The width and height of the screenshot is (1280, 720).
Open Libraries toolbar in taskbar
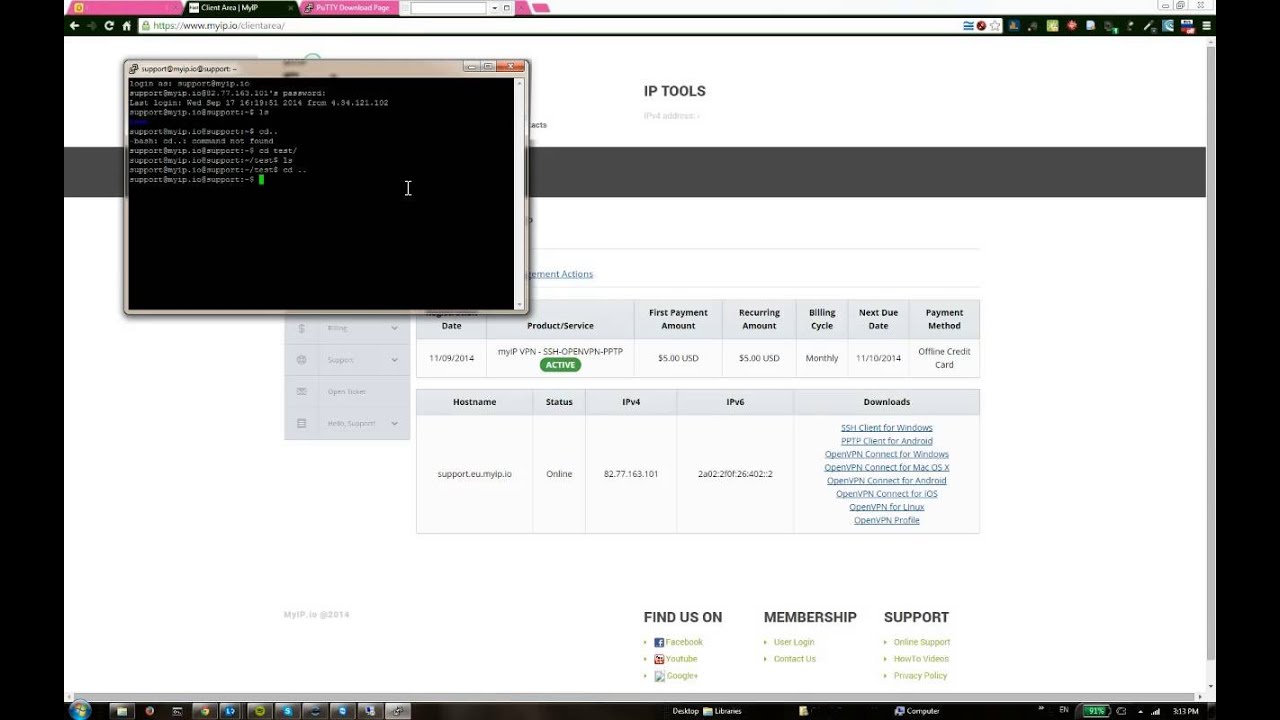722,711
